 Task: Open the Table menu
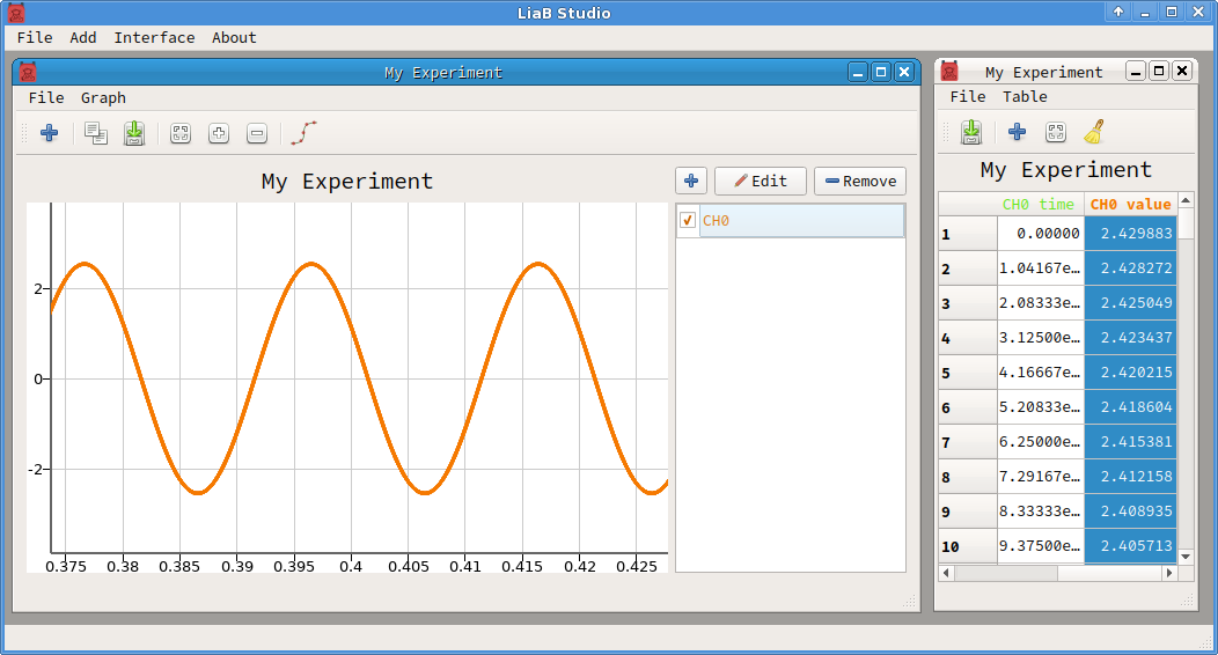pyautogui.click(x=1025, y=96)
